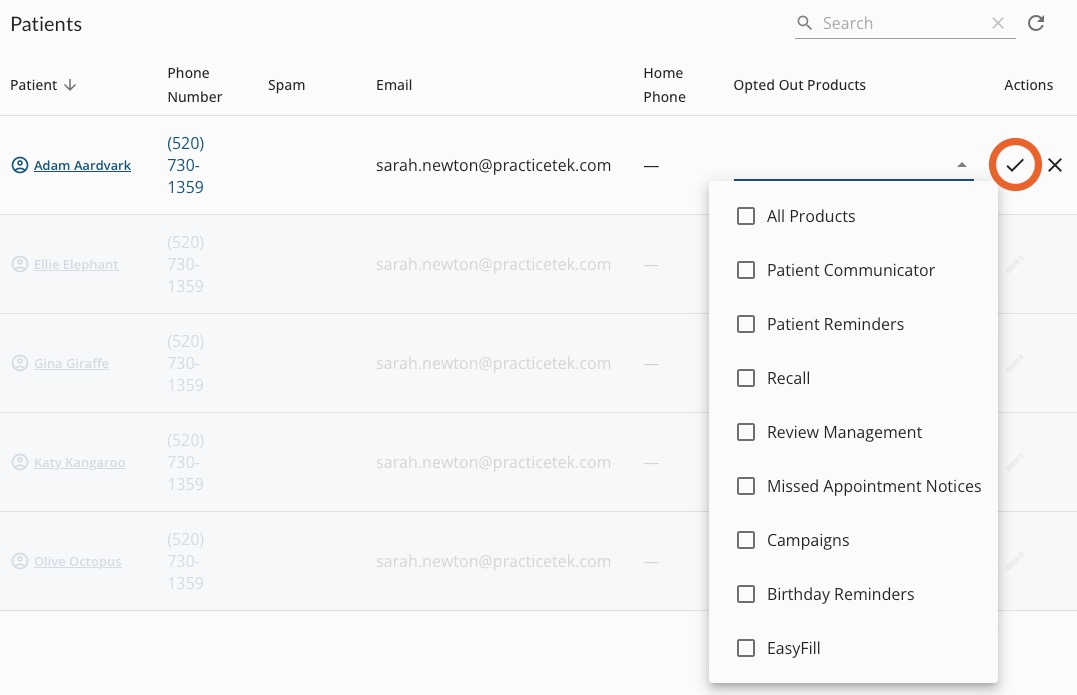Click the edit pencil for Ellie Elephant
This screenshot has width=1077, height=695.
(x=1015, y=264)
